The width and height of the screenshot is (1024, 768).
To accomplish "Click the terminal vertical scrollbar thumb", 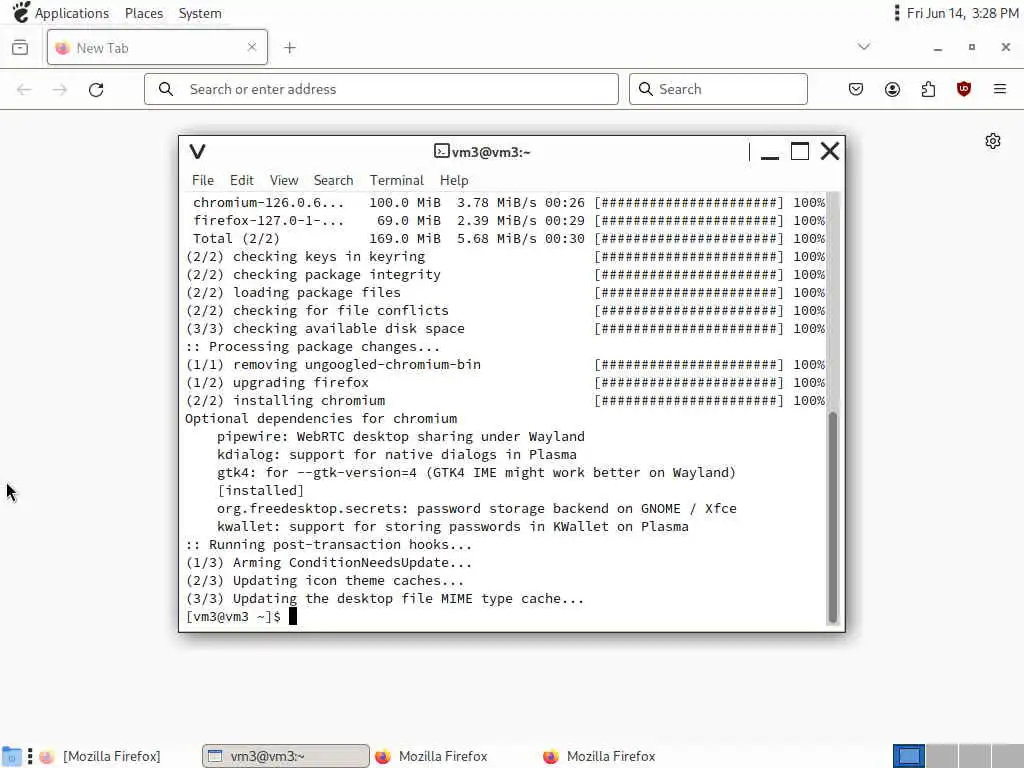I will point(833,517).
